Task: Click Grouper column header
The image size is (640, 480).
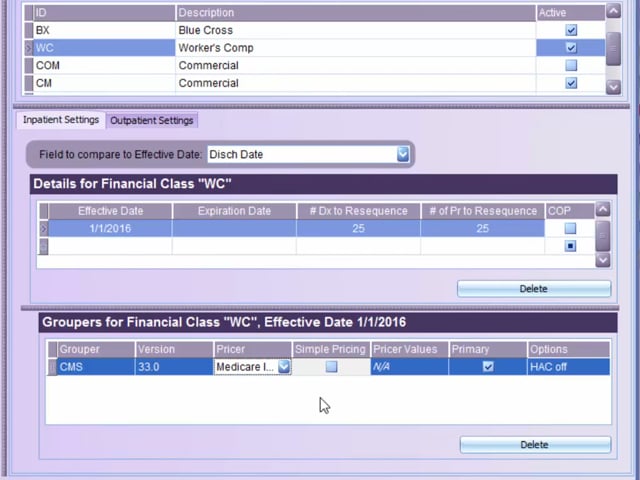Action: [x=96, y=349]
